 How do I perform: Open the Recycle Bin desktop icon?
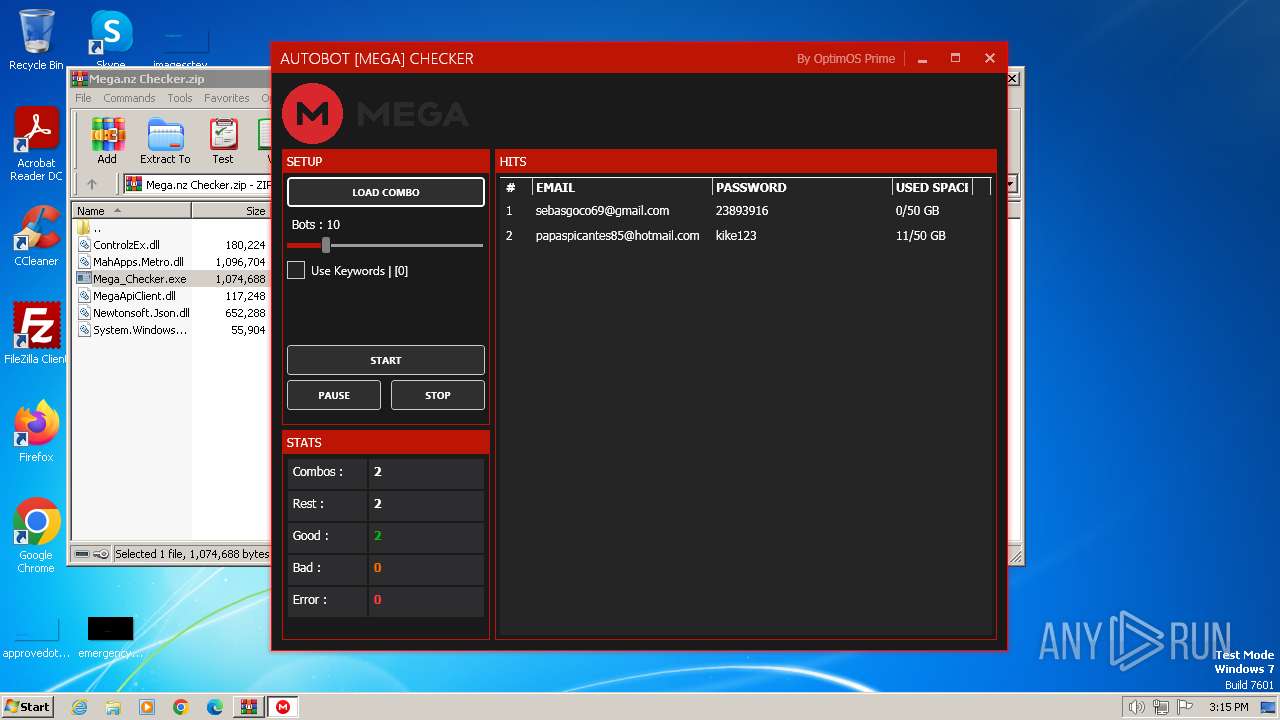pos(36,40)
